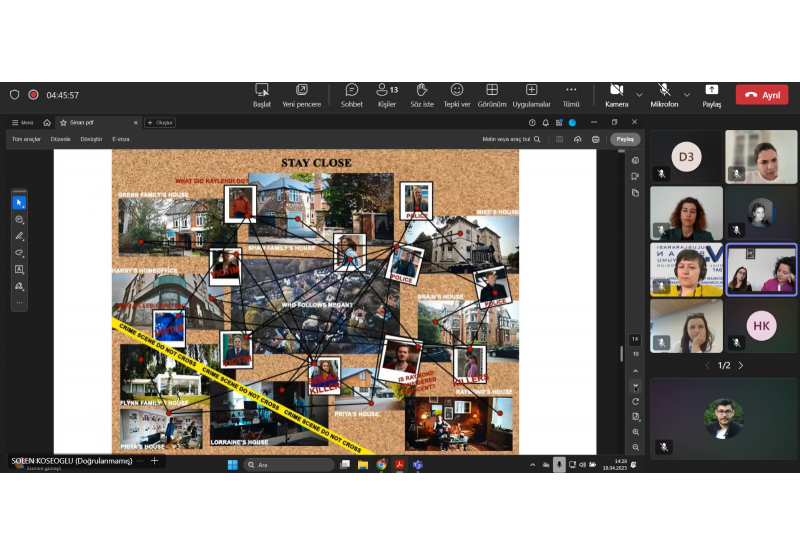
Task: Click the Oluştur create button
Action: 160,122
